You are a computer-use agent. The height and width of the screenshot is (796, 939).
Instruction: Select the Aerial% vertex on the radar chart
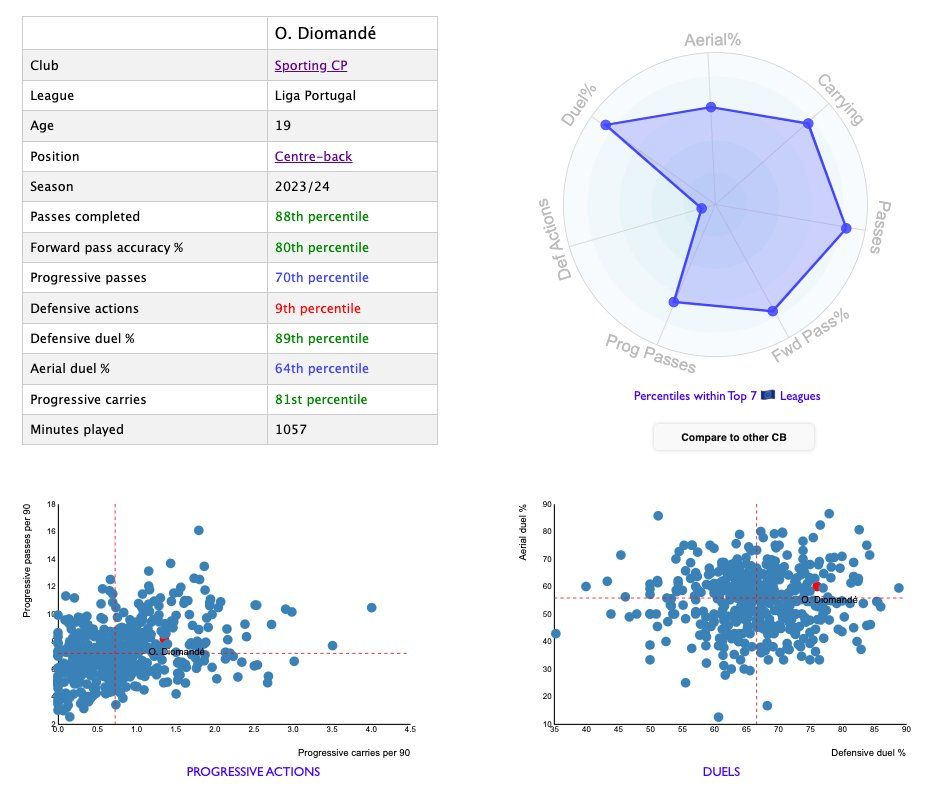711,107
